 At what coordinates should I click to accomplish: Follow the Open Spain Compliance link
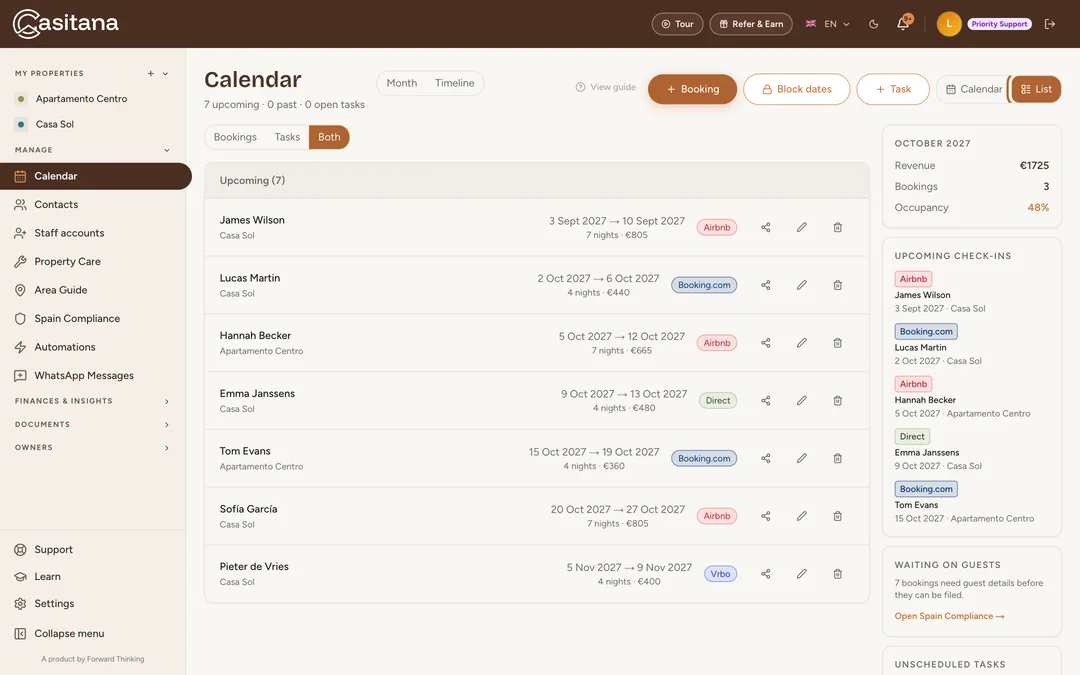coord(949,616)
